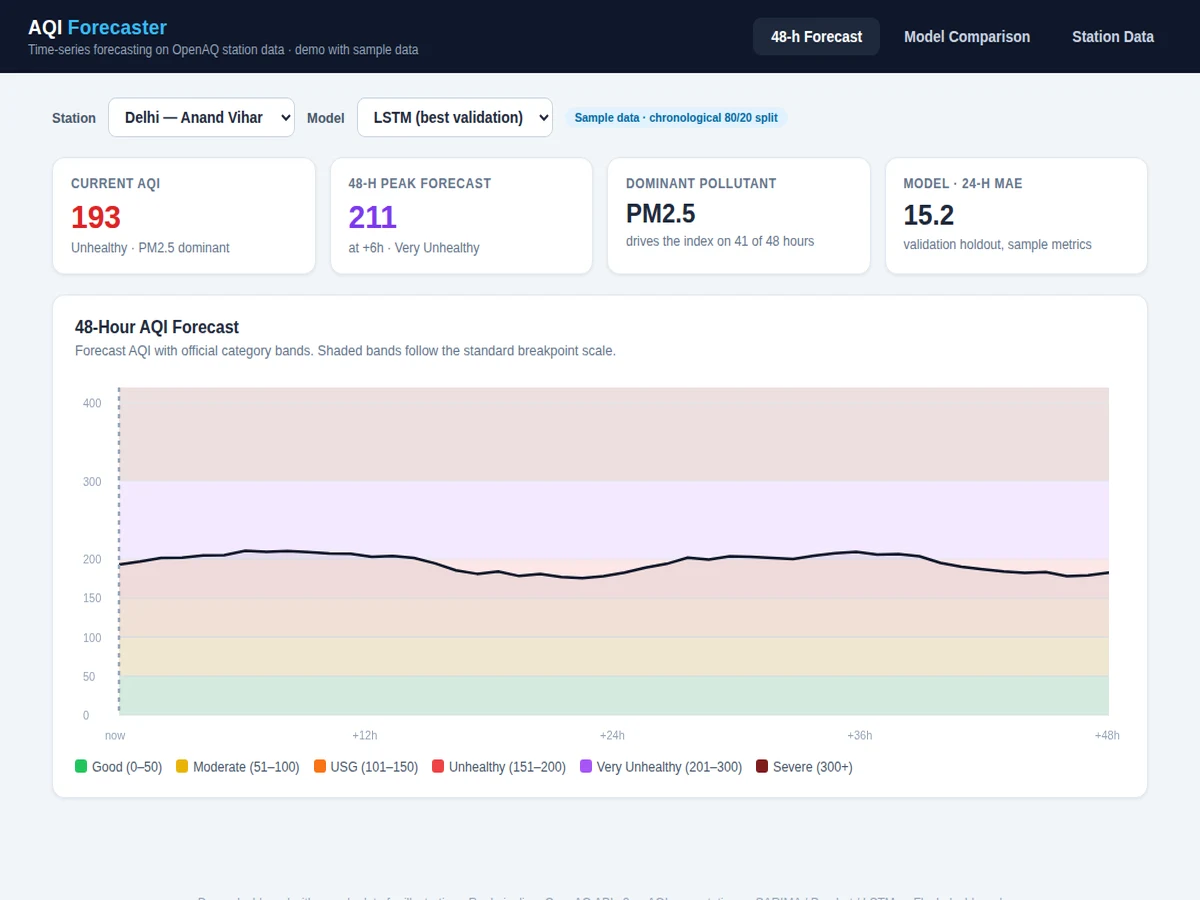Image resolution: width=1200 pixels, height=900 pixels.
Task: Open the Station dropdown showing Delhi — Anand Vihar
Action: [x=201, y=117]
